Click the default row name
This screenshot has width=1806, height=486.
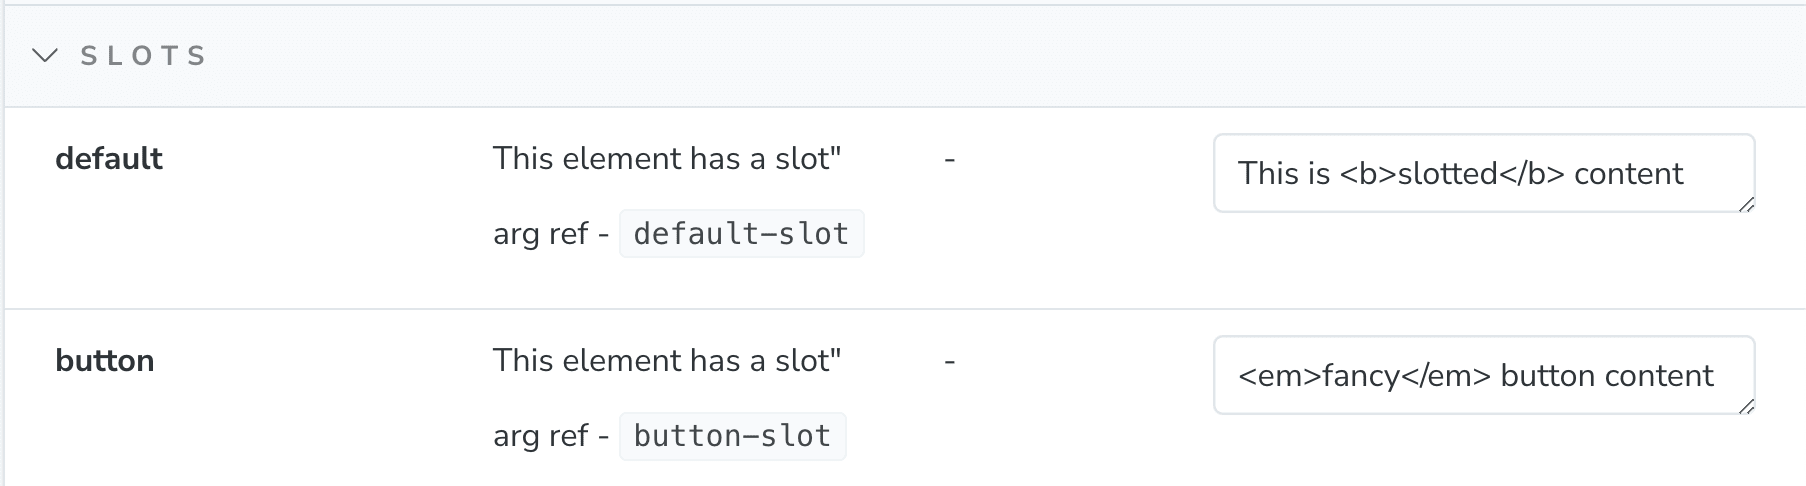pos(109,159)
